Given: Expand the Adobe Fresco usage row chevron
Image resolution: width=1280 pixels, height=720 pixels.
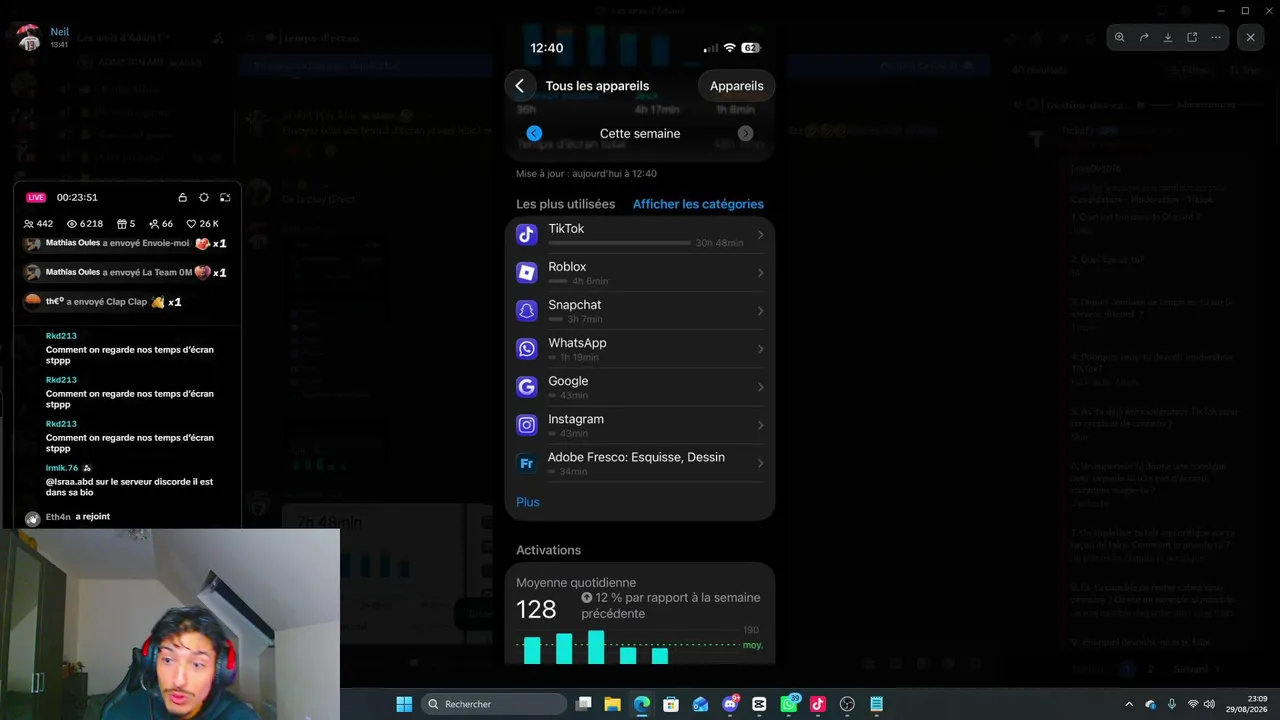Looking at the screenshot, I should click(x=760, y=463).
